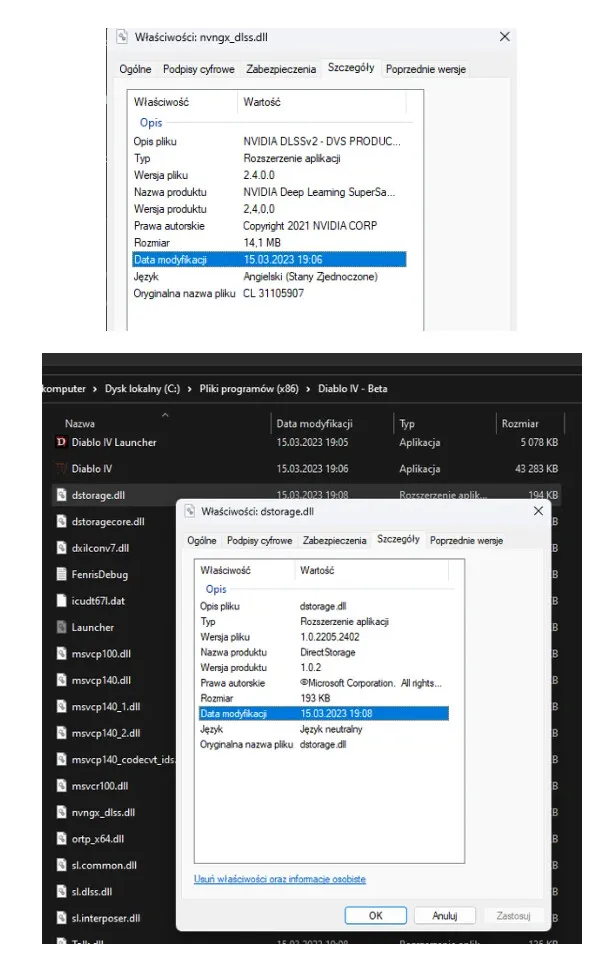Click the title bar icon of dstorage.dll properties
Image resolution: width=594 pixels, height=964 pixels.
tap(190, 512)
